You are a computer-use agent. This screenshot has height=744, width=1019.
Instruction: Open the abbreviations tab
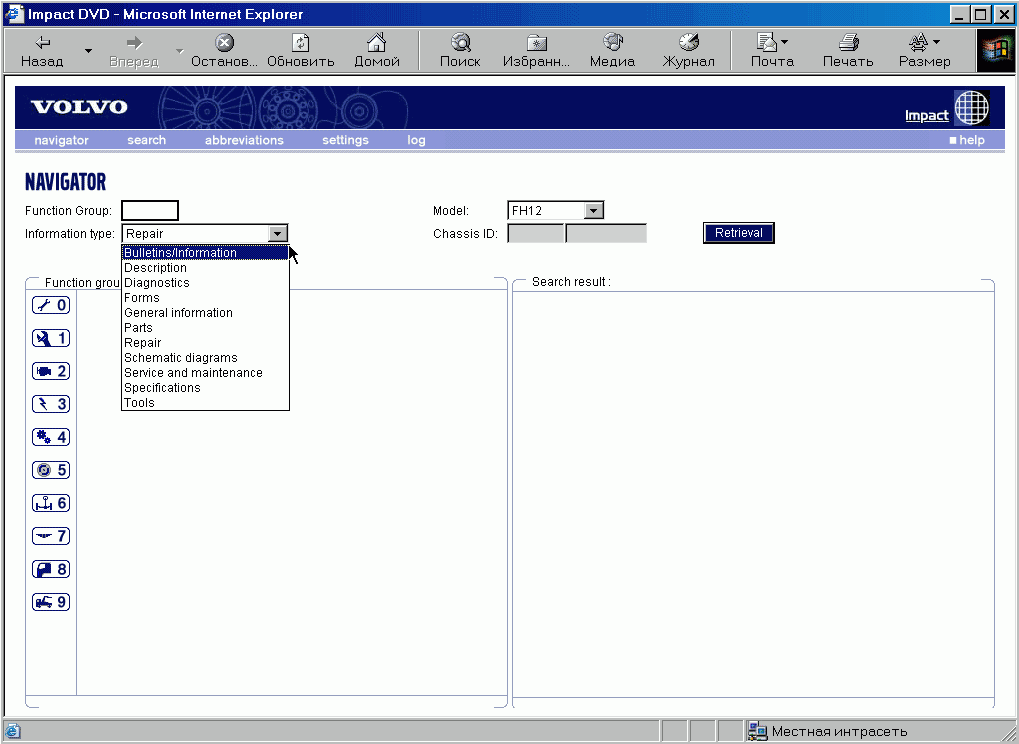point(244,140)
